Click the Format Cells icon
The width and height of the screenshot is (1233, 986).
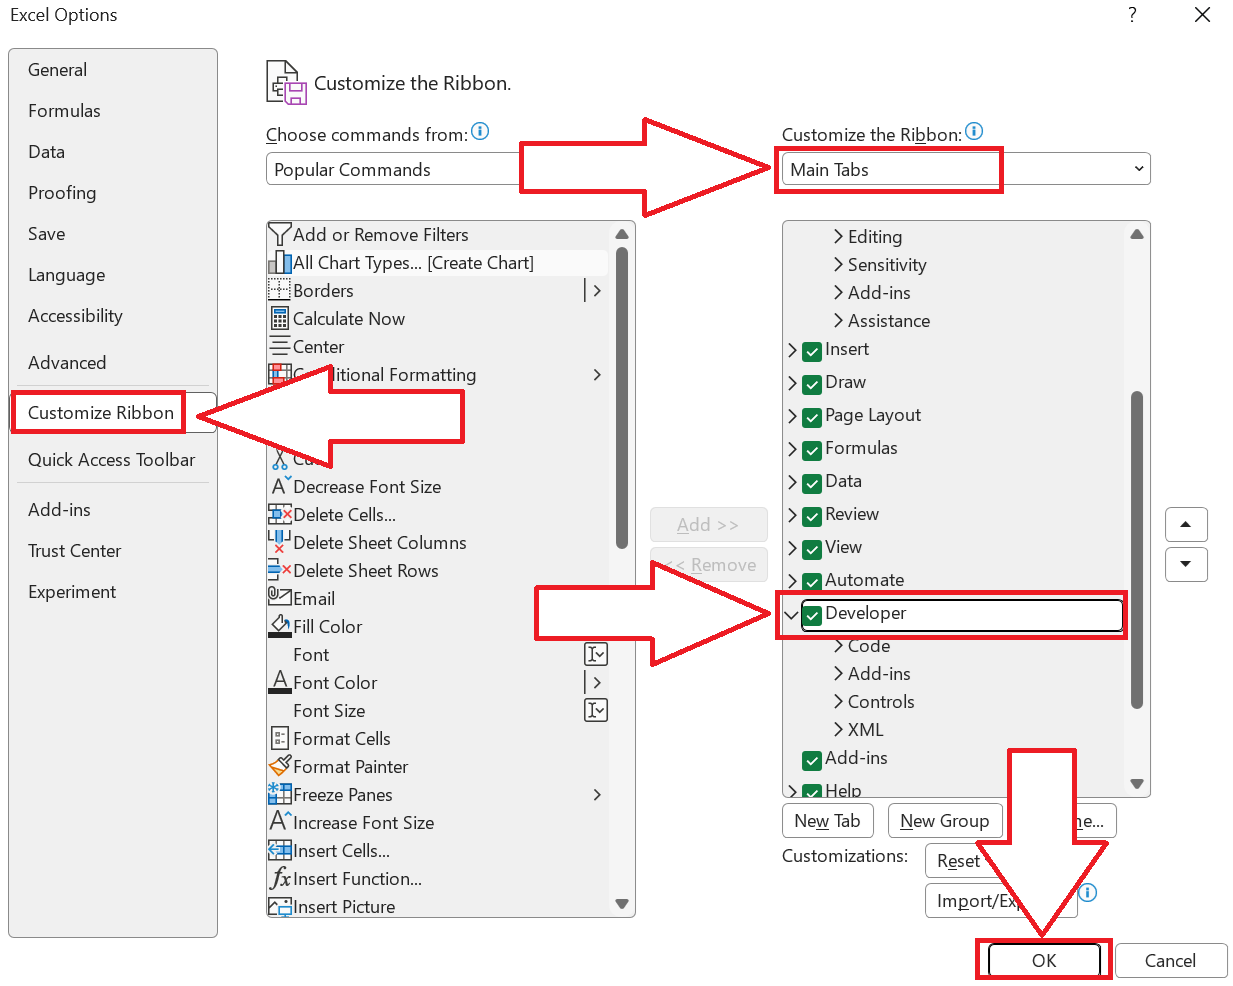point(280,739)
